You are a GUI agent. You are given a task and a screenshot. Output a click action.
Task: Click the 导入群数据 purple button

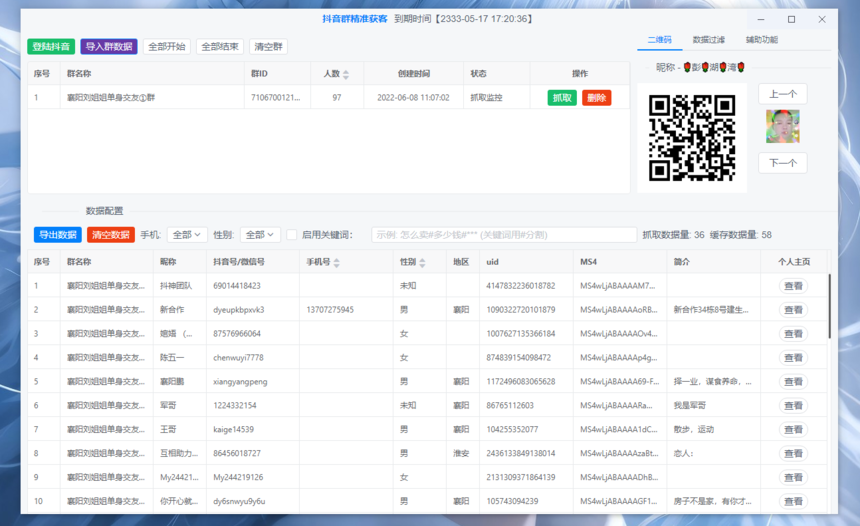[109, 47]
